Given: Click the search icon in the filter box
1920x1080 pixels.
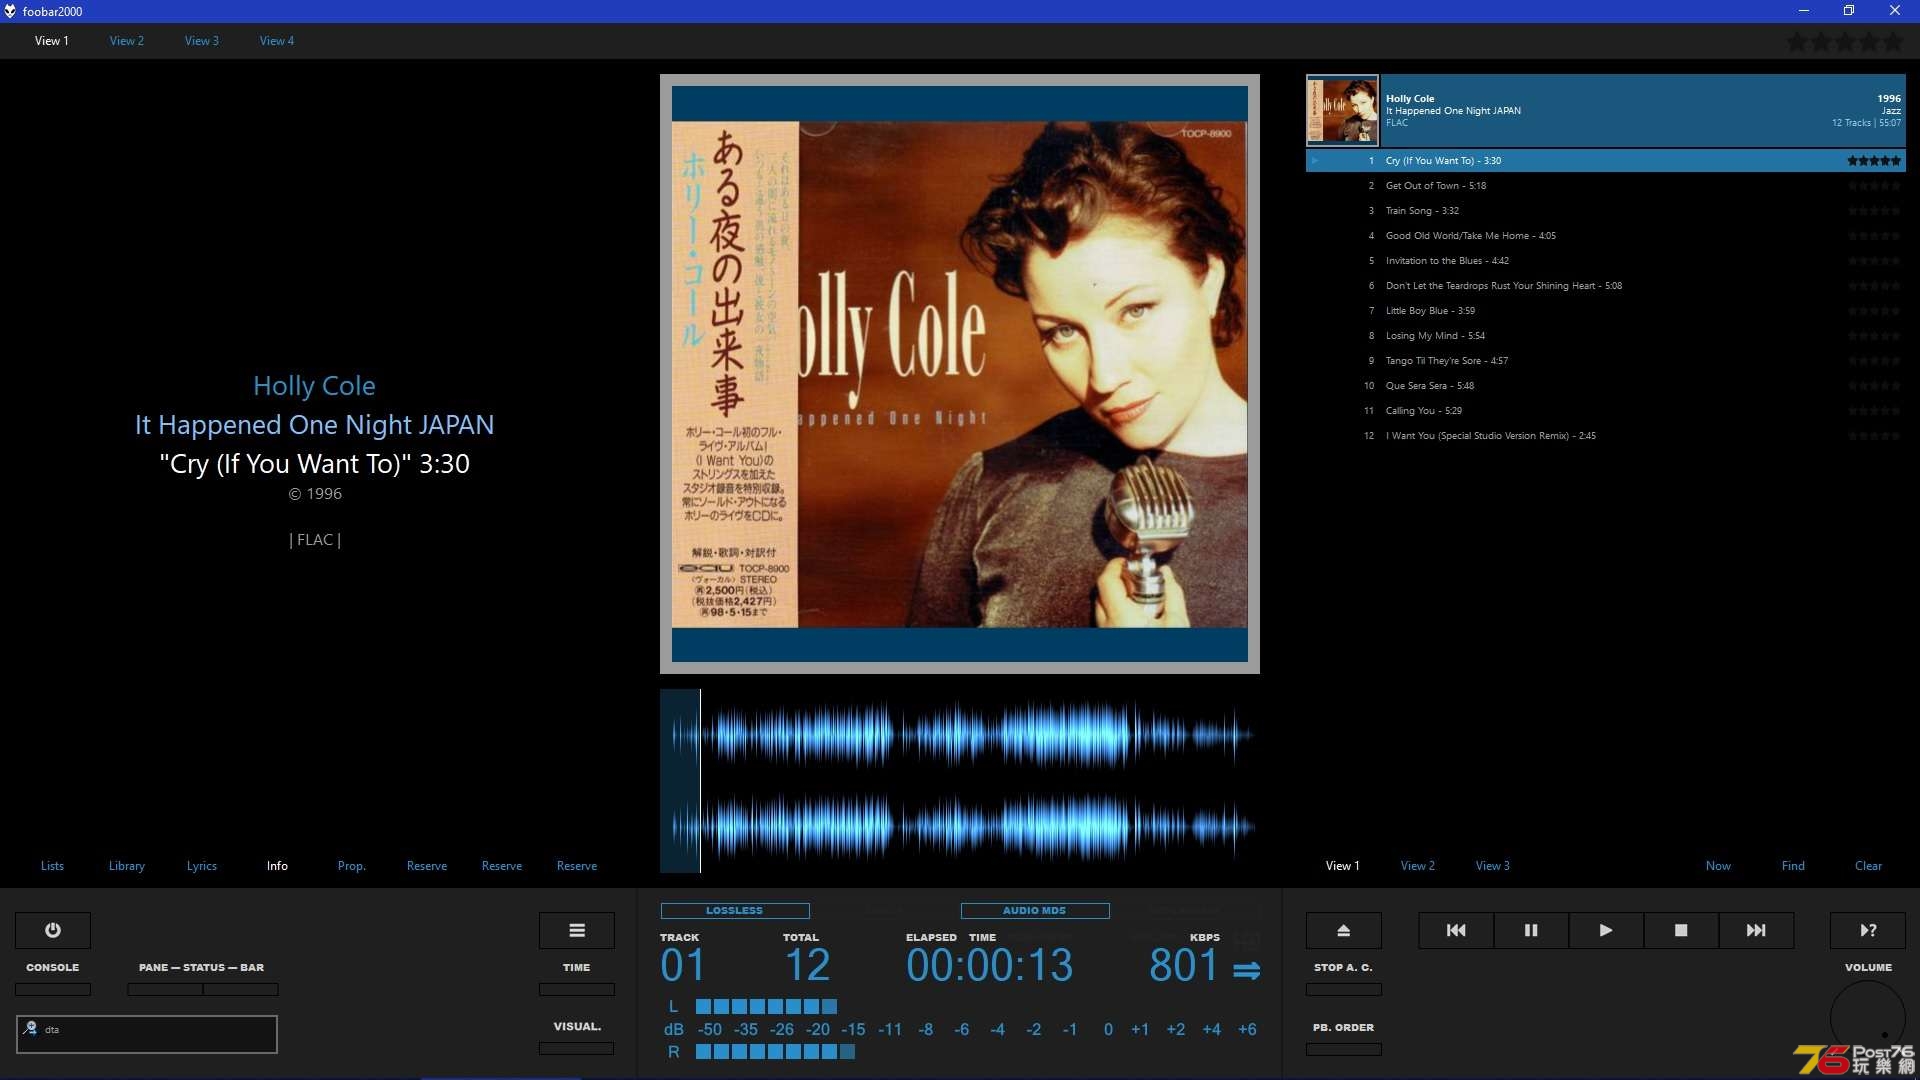Looking at the screenshot, I should click(31, 1028).
